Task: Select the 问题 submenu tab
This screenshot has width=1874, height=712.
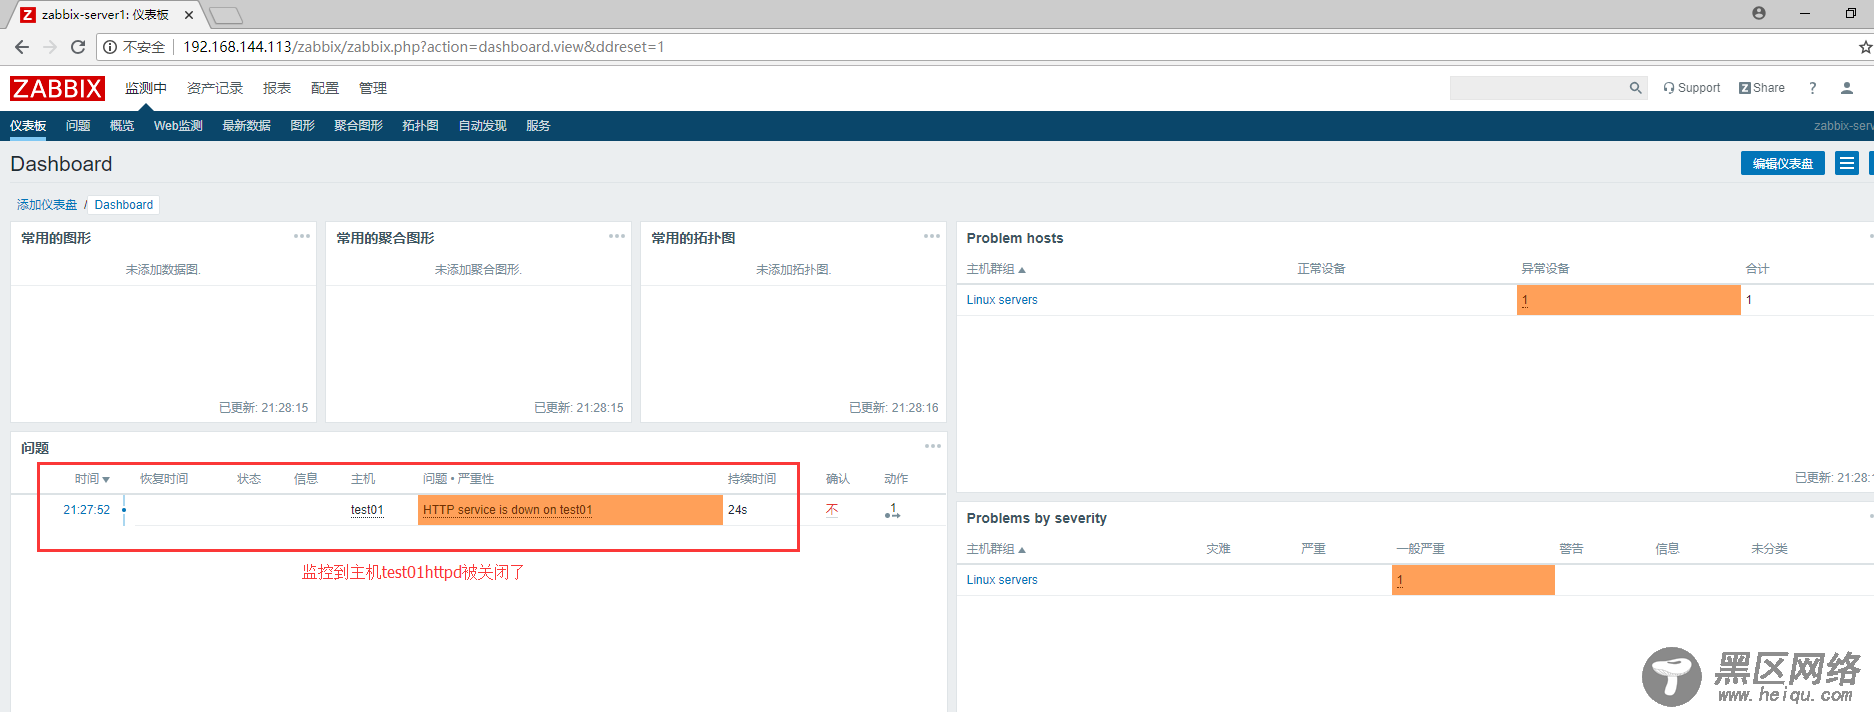Action: tap(78, 126)
